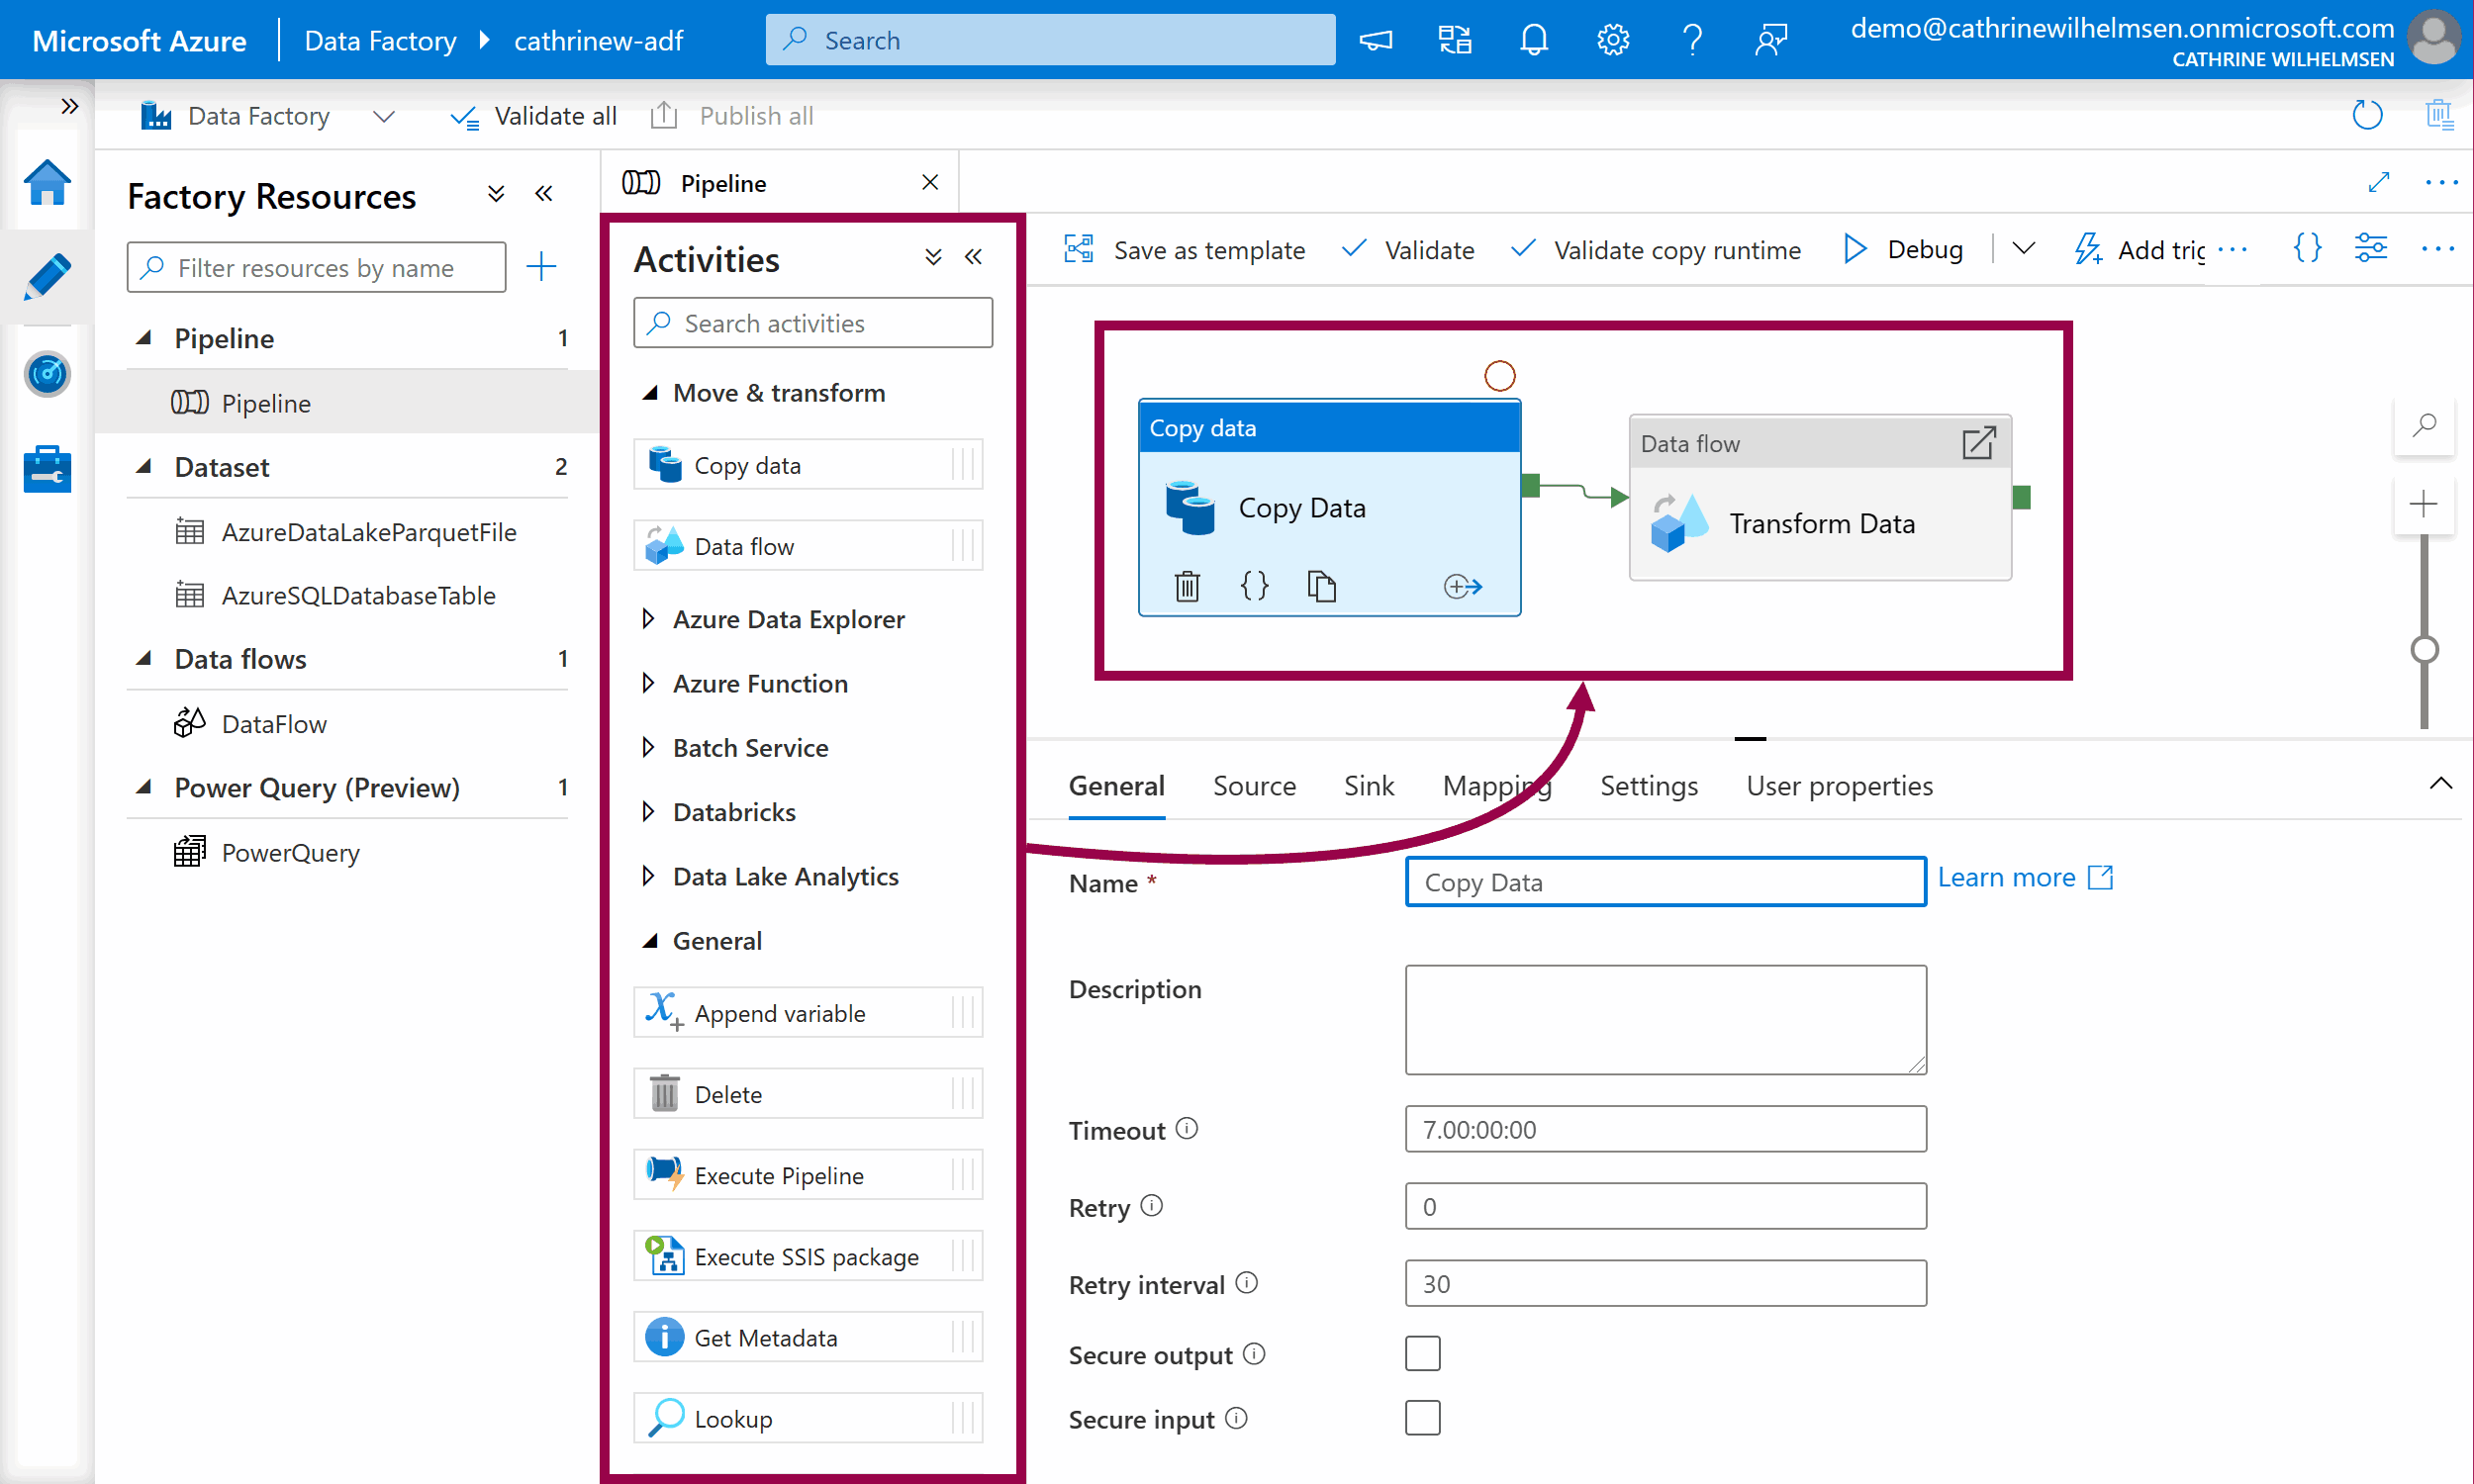
Task: Click the canvas zoom slider handle
Action: [2424, 650]
